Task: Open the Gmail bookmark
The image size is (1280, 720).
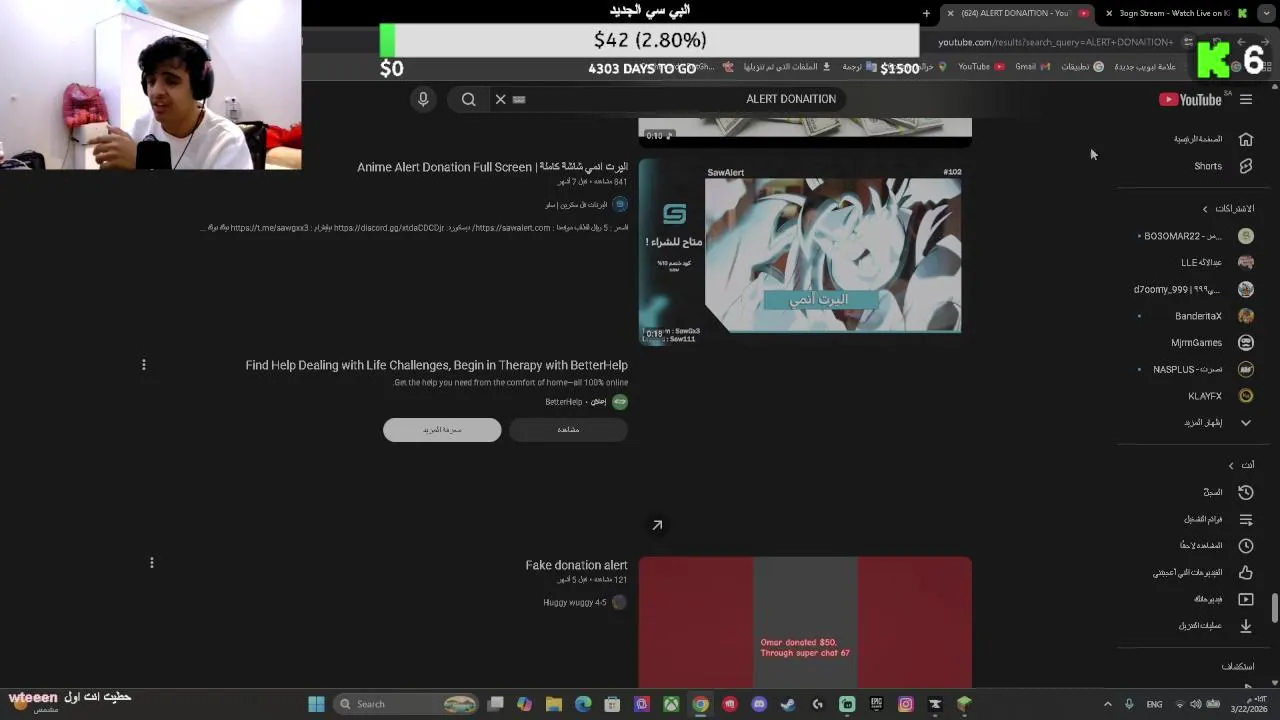Action: [x=1032, y=67]
